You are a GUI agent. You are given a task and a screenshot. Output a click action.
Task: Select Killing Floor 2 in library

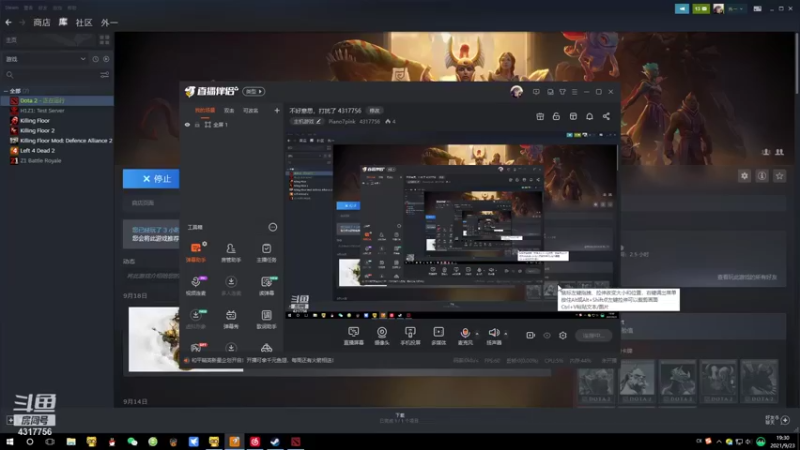click(x=37, y=131)
